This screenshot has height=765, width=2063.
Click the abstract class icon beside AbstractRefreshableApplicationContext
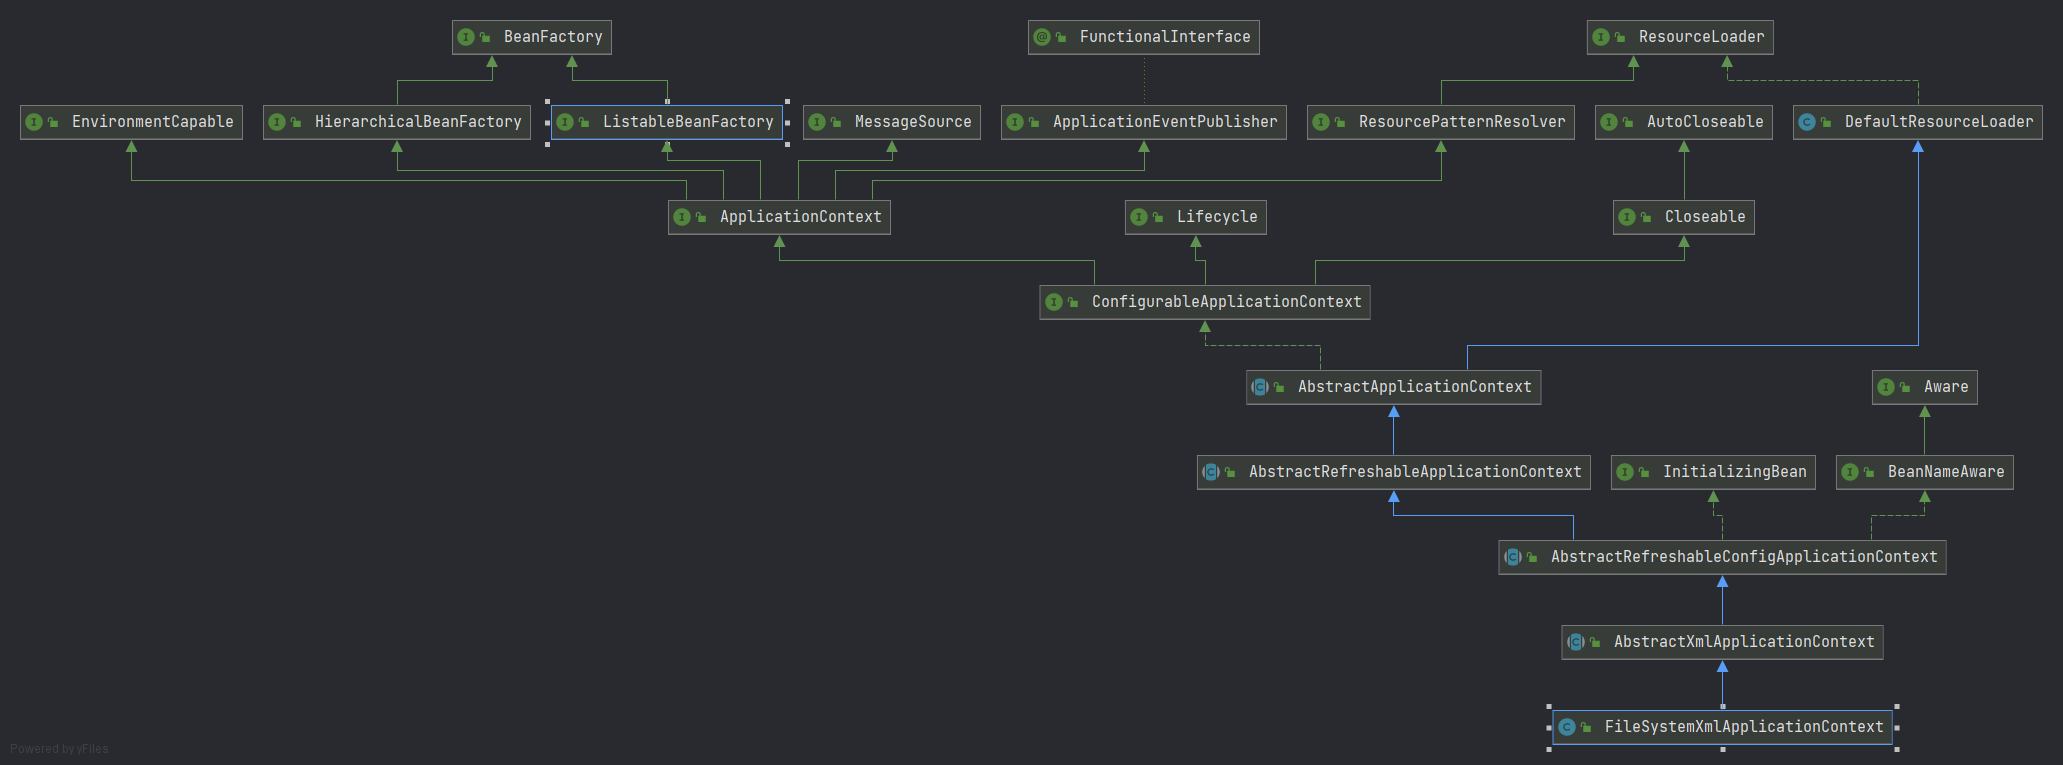pos(1211,472)
